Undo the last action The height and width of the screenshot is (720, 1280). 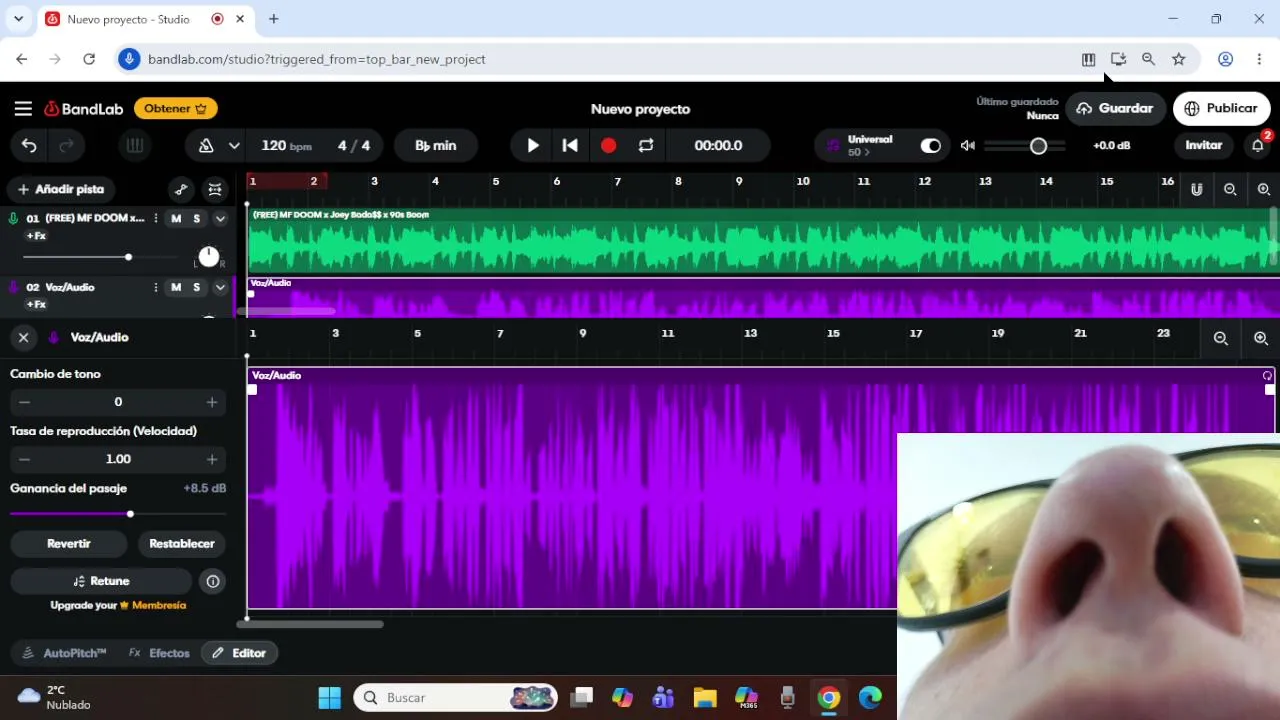[29, 146]
